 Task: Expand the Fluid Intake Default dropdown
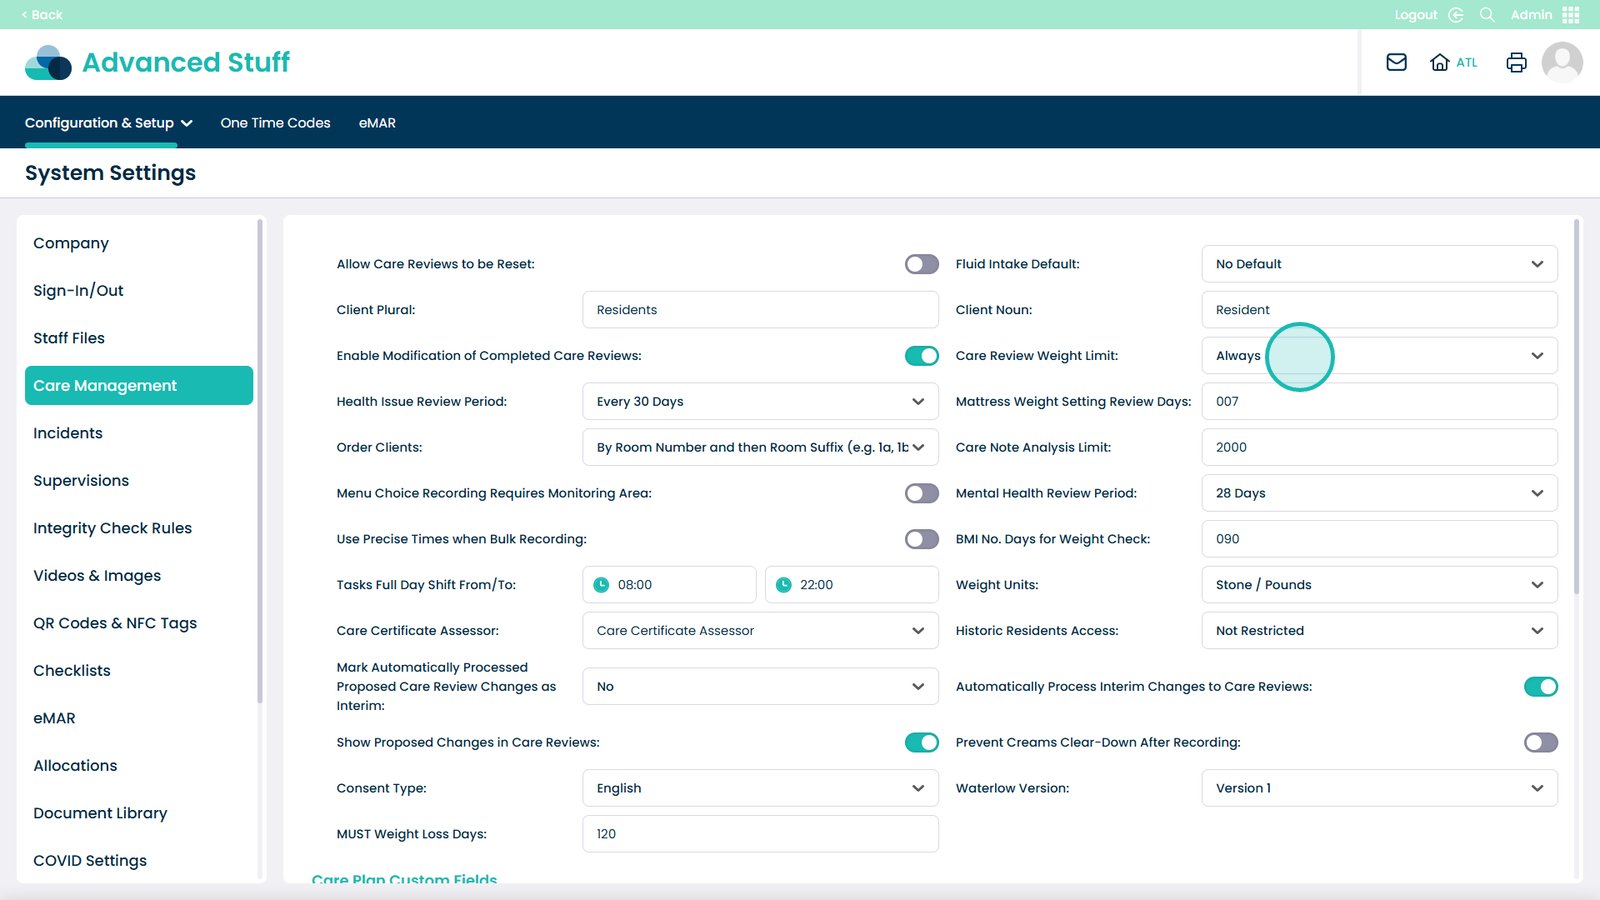coord(1379,264)
